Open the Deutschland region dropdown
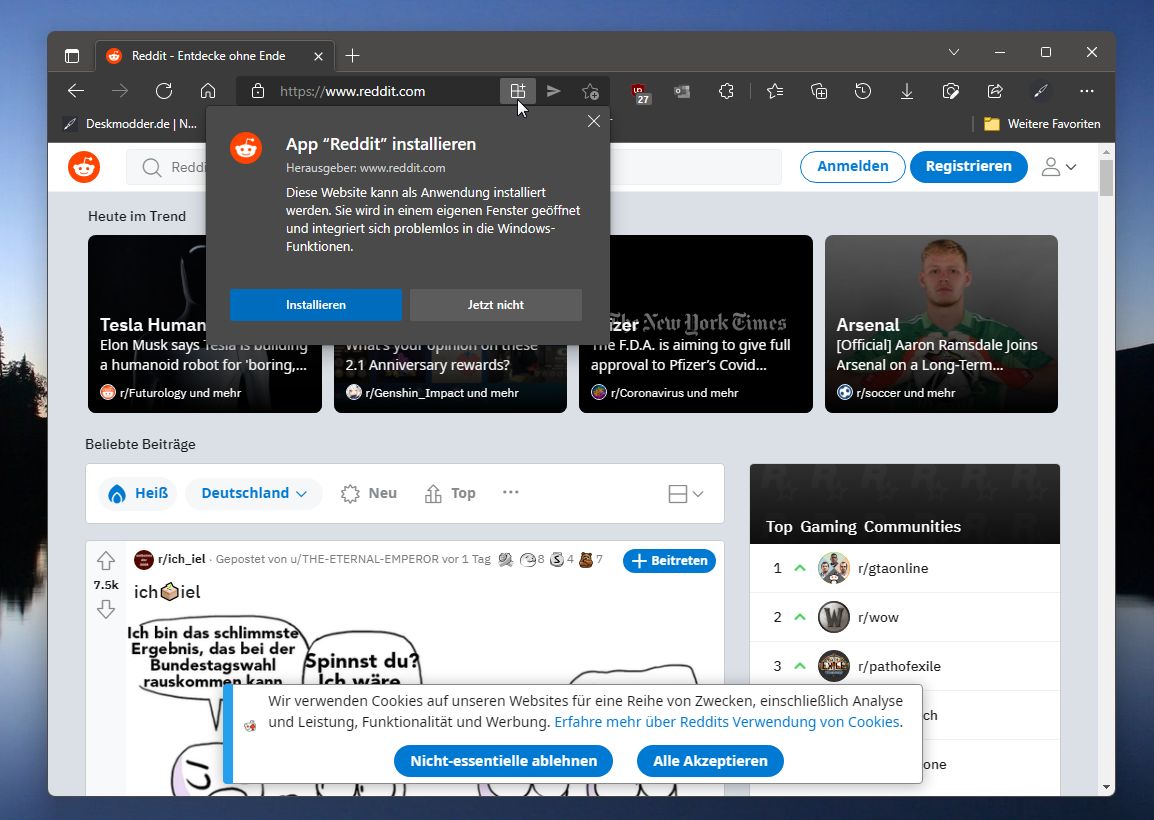This screenshot has height=820, width=1154. click(x=254, y=493)
